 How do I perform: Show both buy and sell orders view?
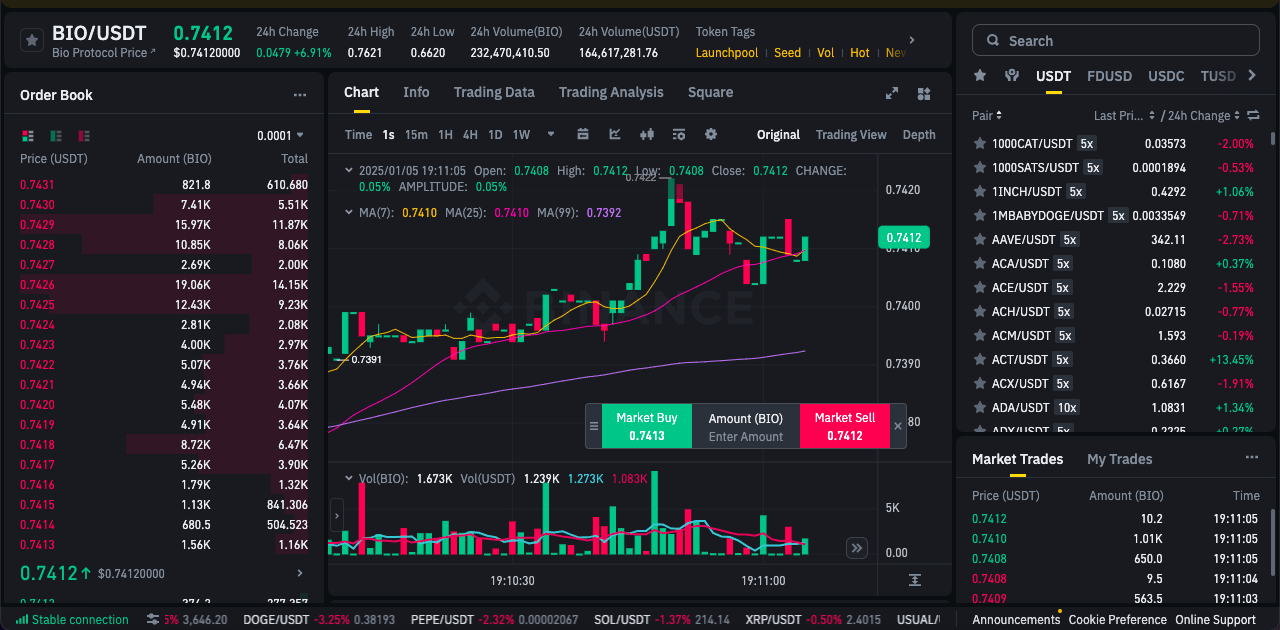point(28,135)
